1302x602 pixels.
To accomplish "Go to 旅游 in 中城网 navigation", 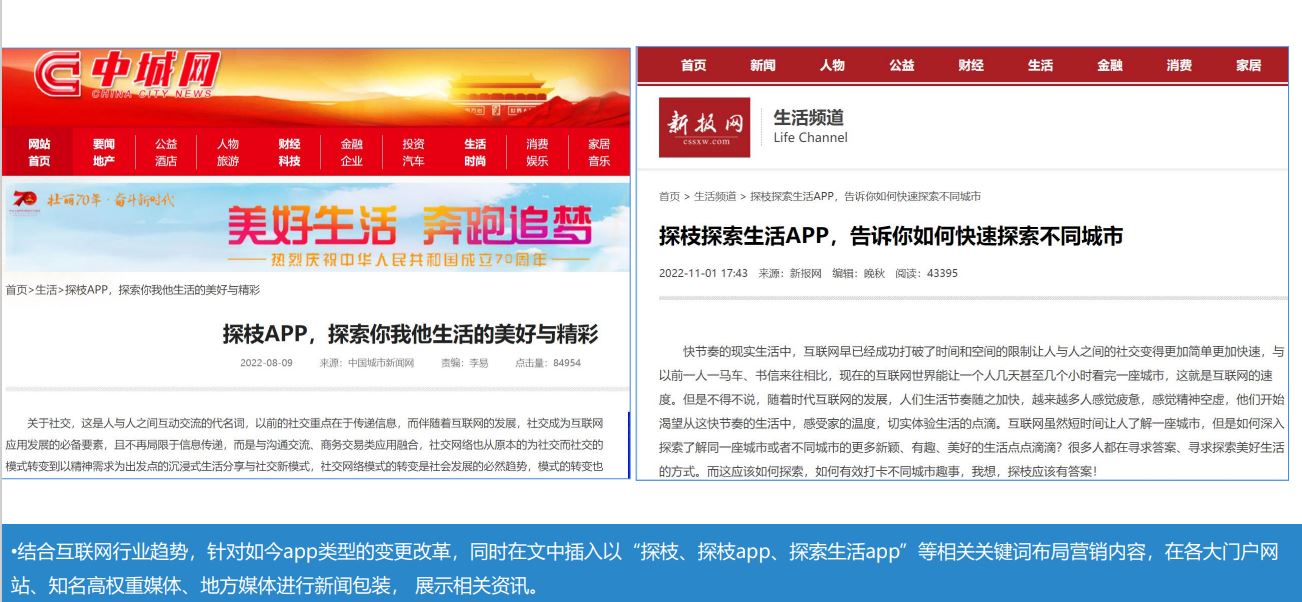I will pyautogui.click(x=228, y=161).
